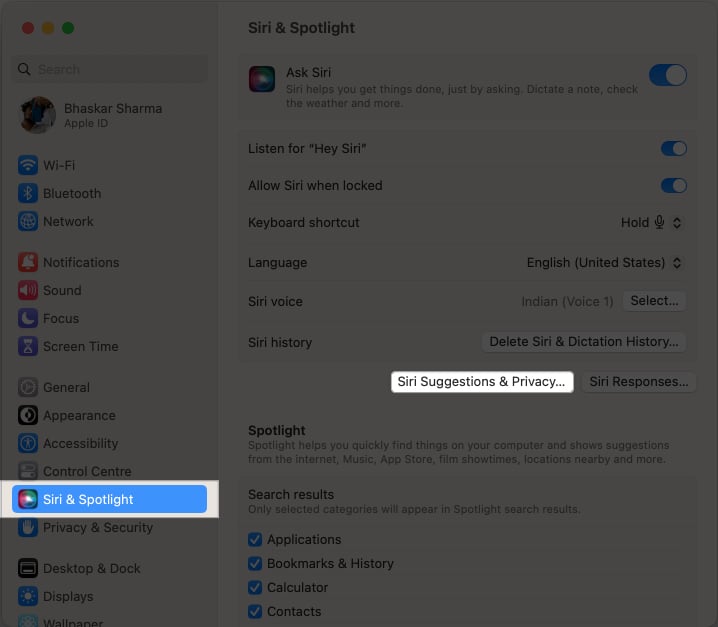This screenshot has height=627, width=718.
Task: Click Delete Siri & Dictation History button
Action: 584,342
